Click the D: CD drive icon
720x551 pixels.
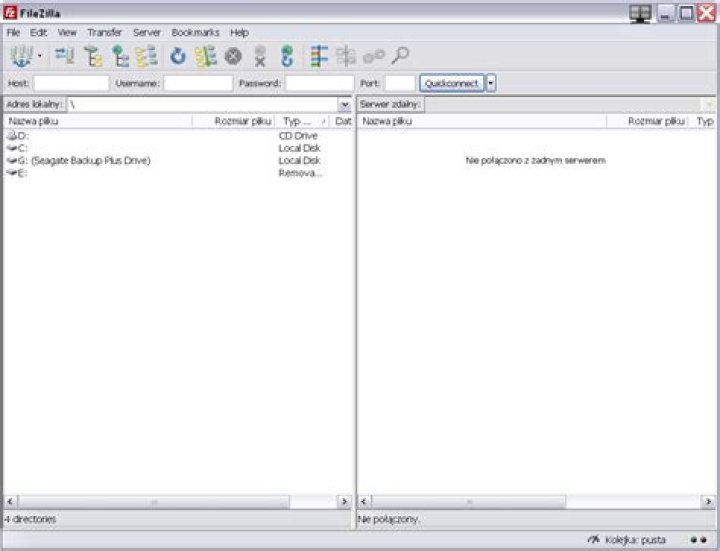[x=12, y=135]
